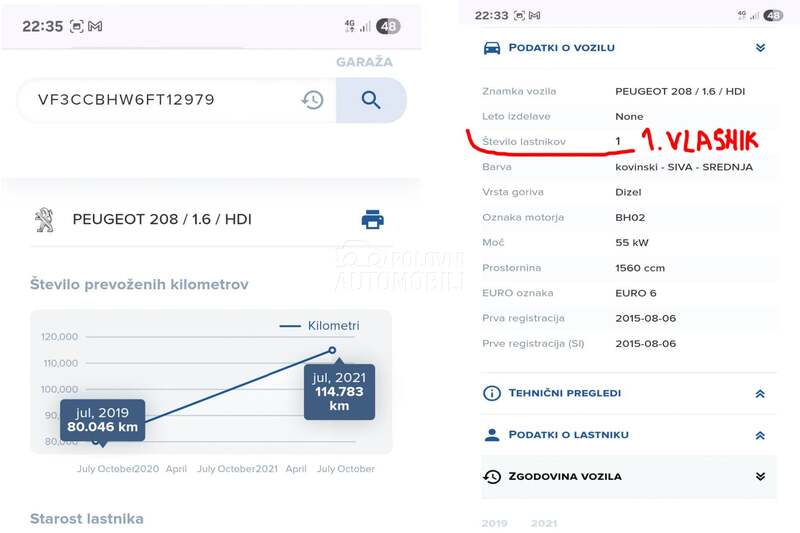
Task: Select Prva registracija date 2015-08-06
Action: 645,318
